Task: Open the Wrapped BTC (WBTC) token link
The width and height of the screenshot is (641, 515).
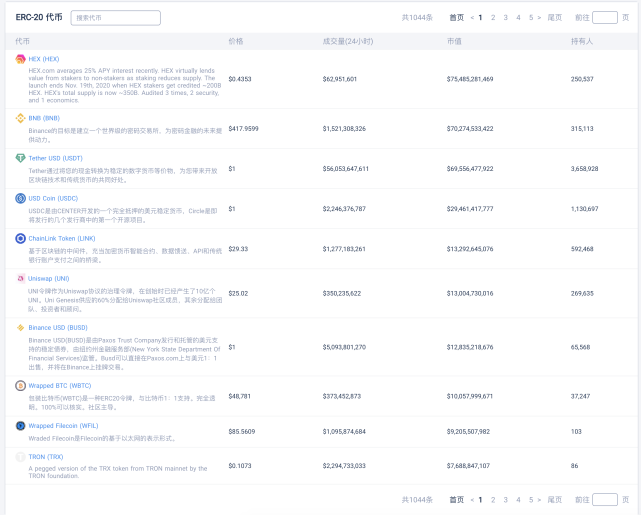Action: pos(60,385)
